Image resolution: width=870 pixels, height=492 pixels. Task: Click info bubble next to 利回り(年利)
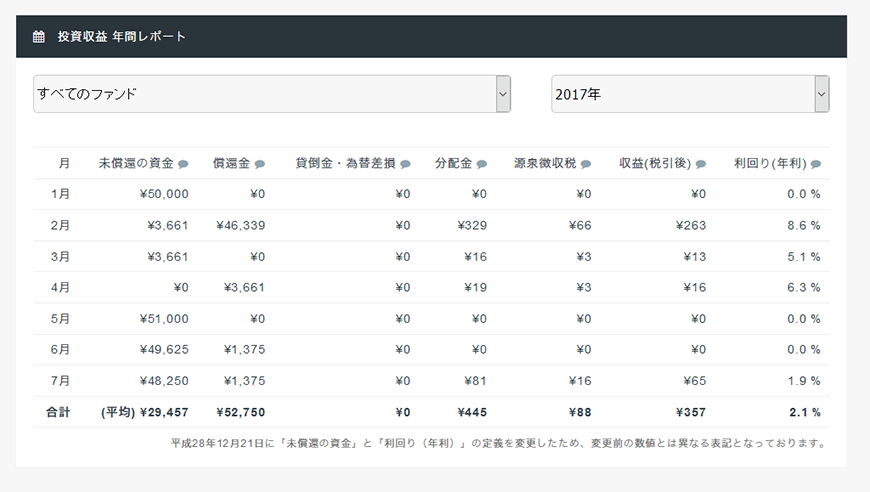[x=816, y=164]
